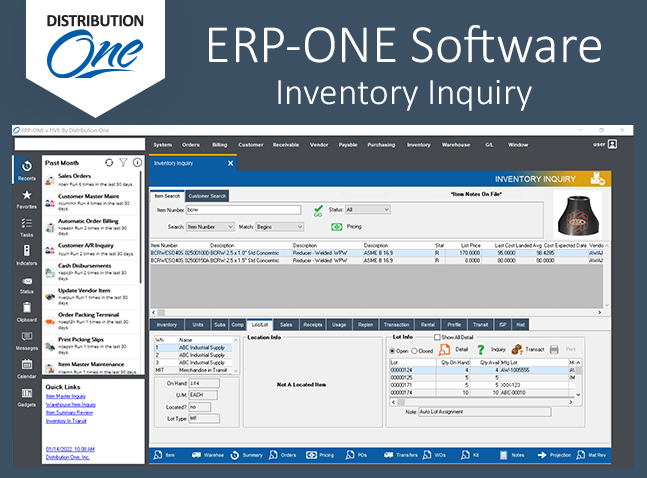Open the Item Master Inquiry quick link

tap(66, 396)
